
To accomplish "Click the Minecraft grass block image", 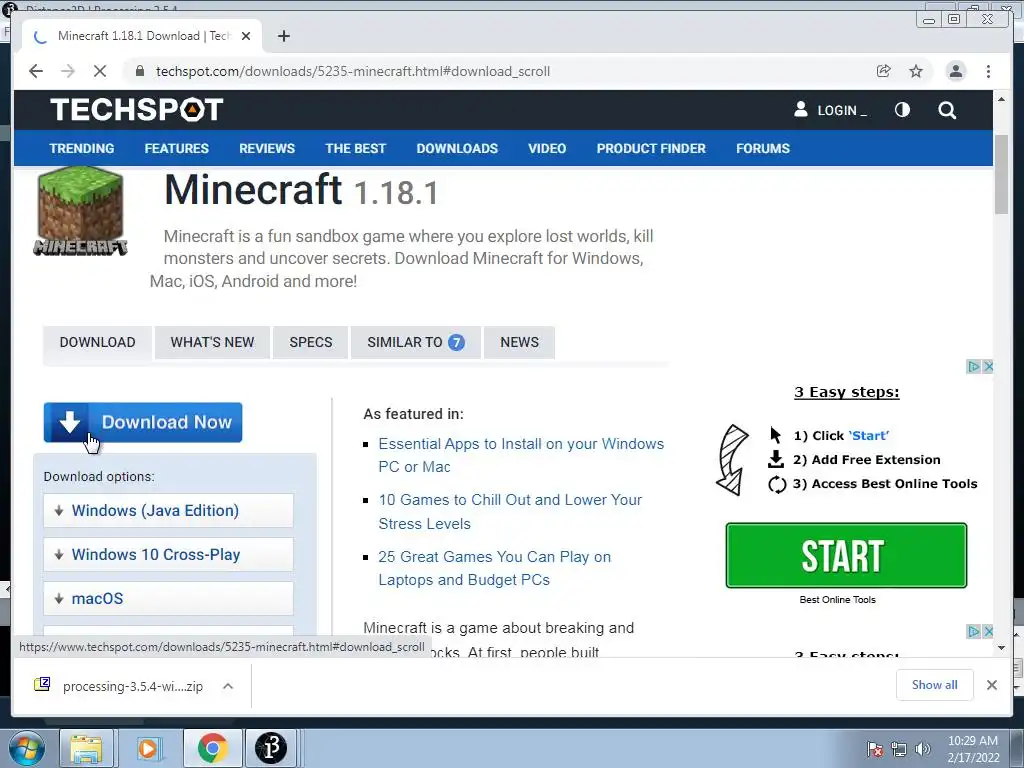I will [80, 210].
